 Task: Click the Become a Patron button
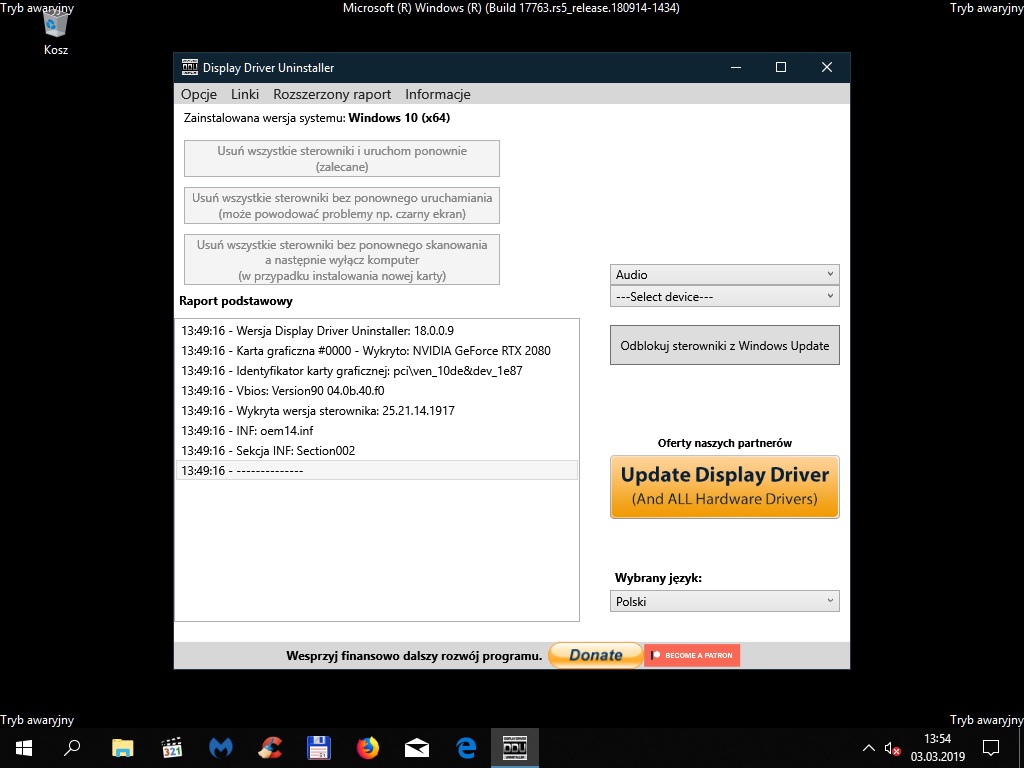pos(692,655)
